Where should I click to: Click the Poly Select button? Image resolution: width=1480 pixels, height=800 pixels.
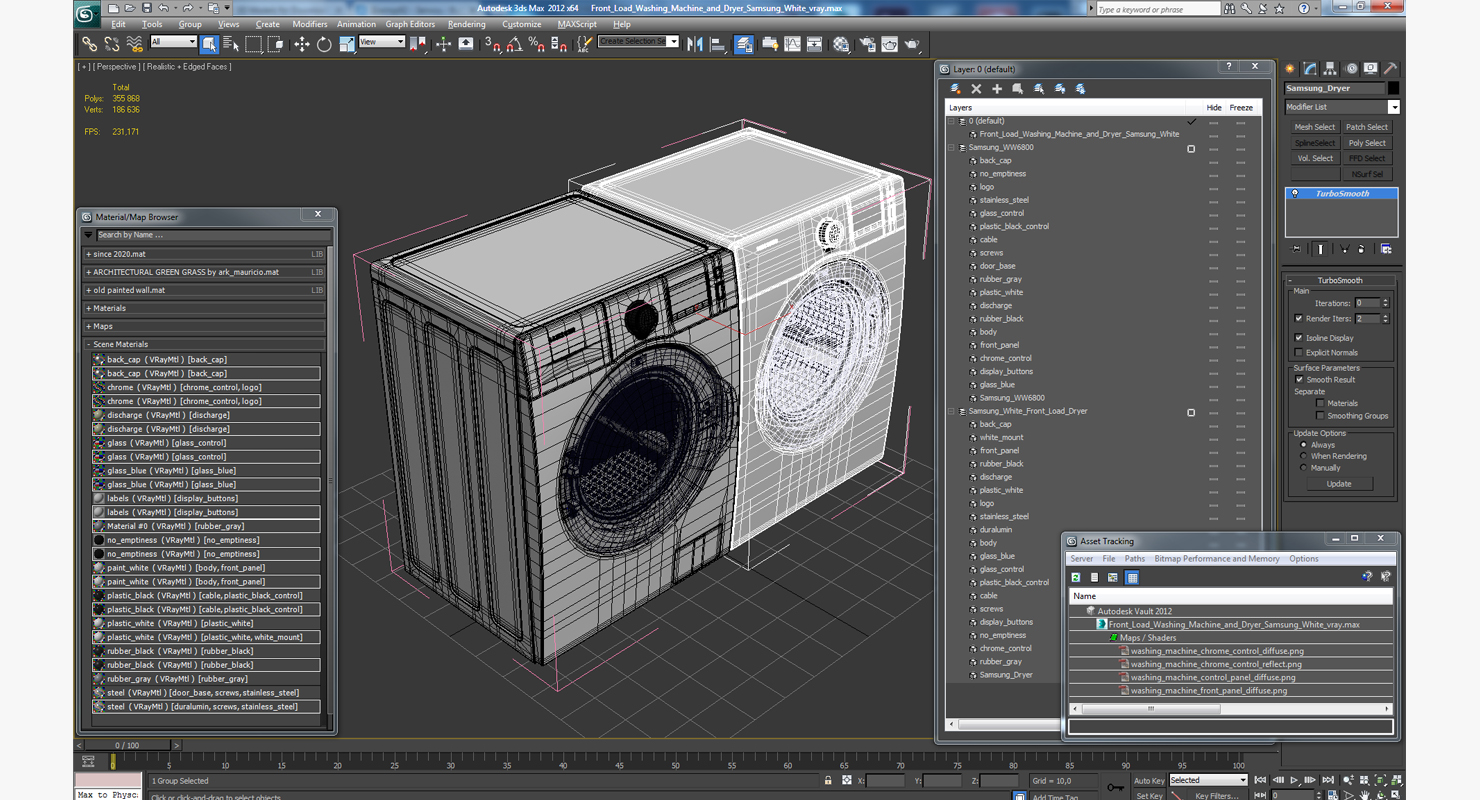[x=1367, y=143]
